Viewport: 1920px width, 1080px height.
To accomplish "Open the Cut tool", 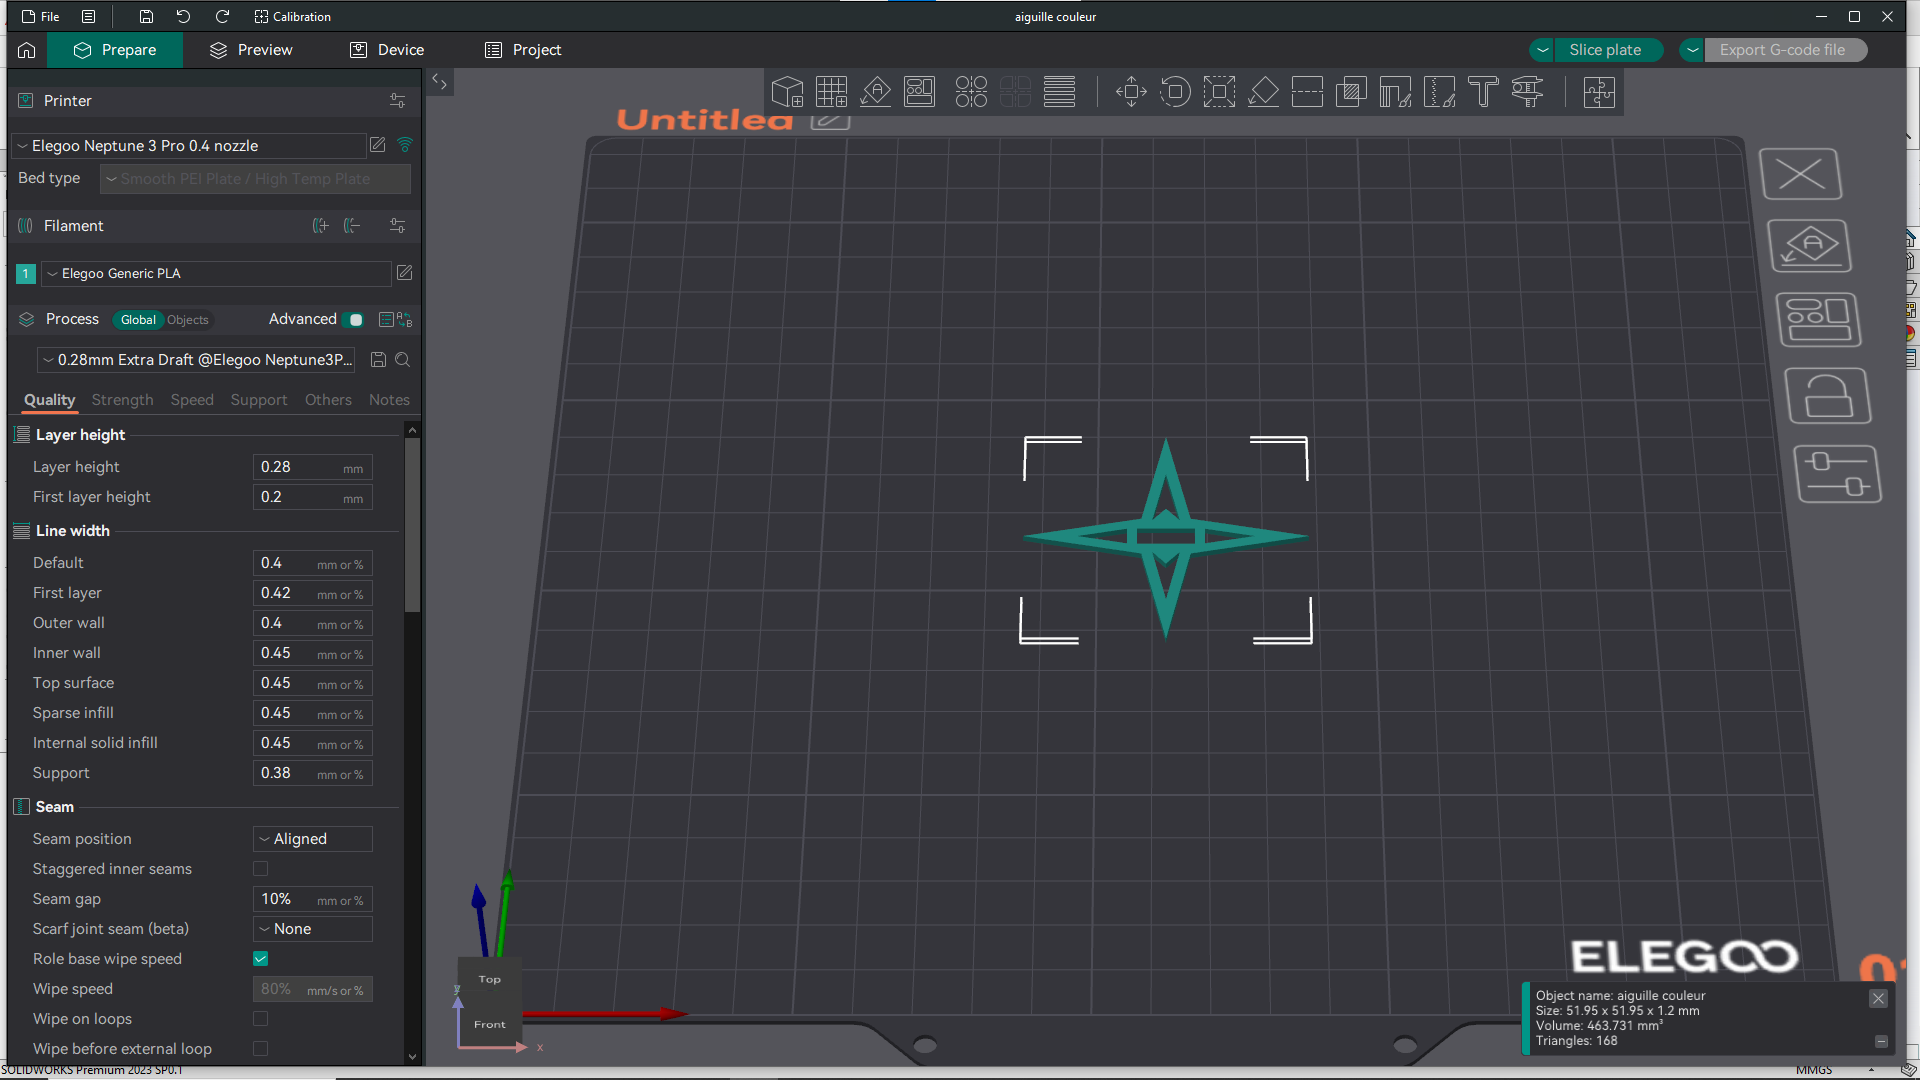I will point(1307,91).
